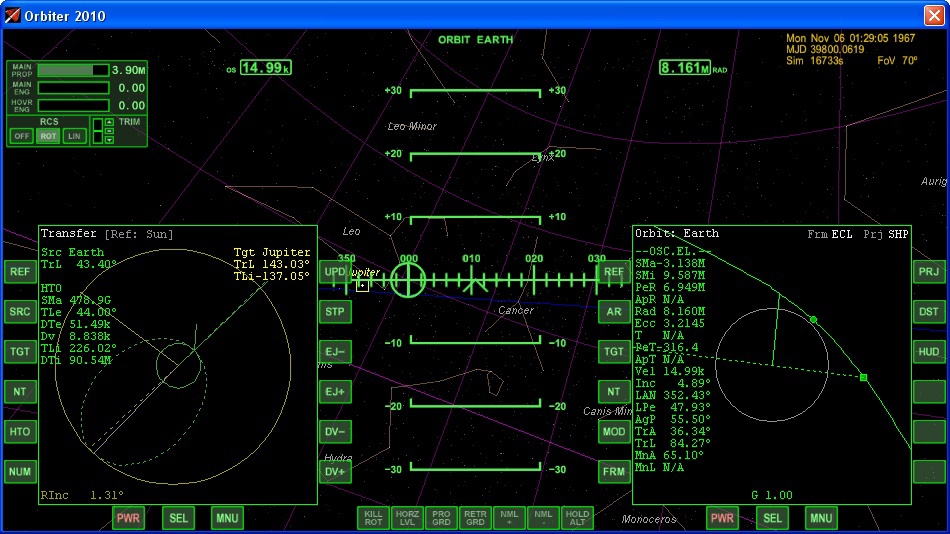950x534 pixels.
Task: Click 'Ecc 3.2145' in Orbit MFD
Action: click(x=669, y=323)
